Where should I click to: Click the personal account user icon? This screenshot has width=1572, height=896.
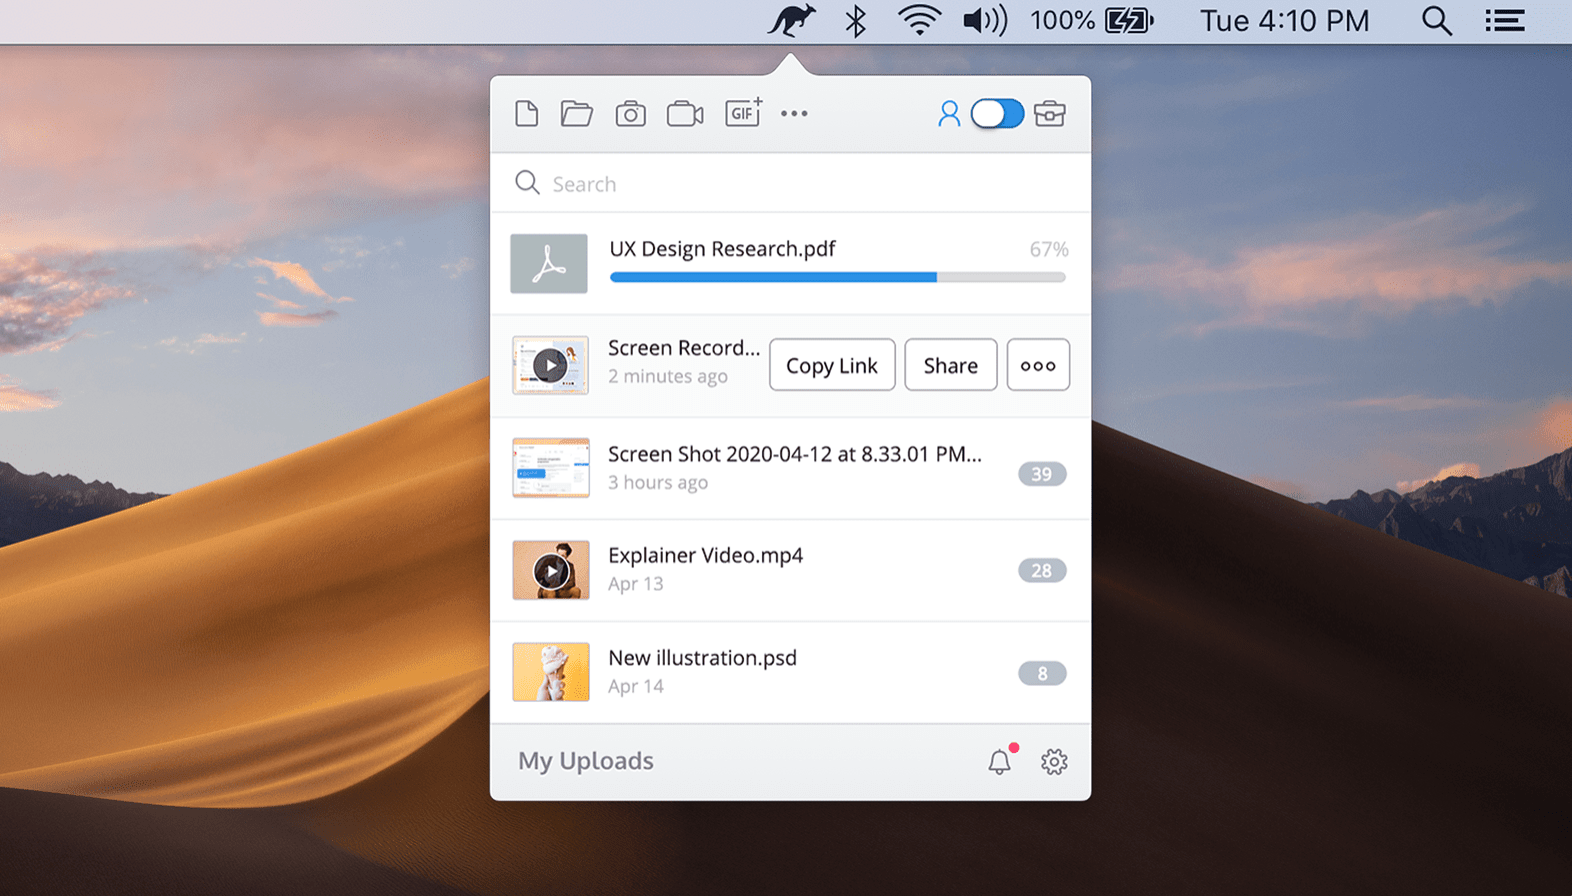click(x=948, y=114)
